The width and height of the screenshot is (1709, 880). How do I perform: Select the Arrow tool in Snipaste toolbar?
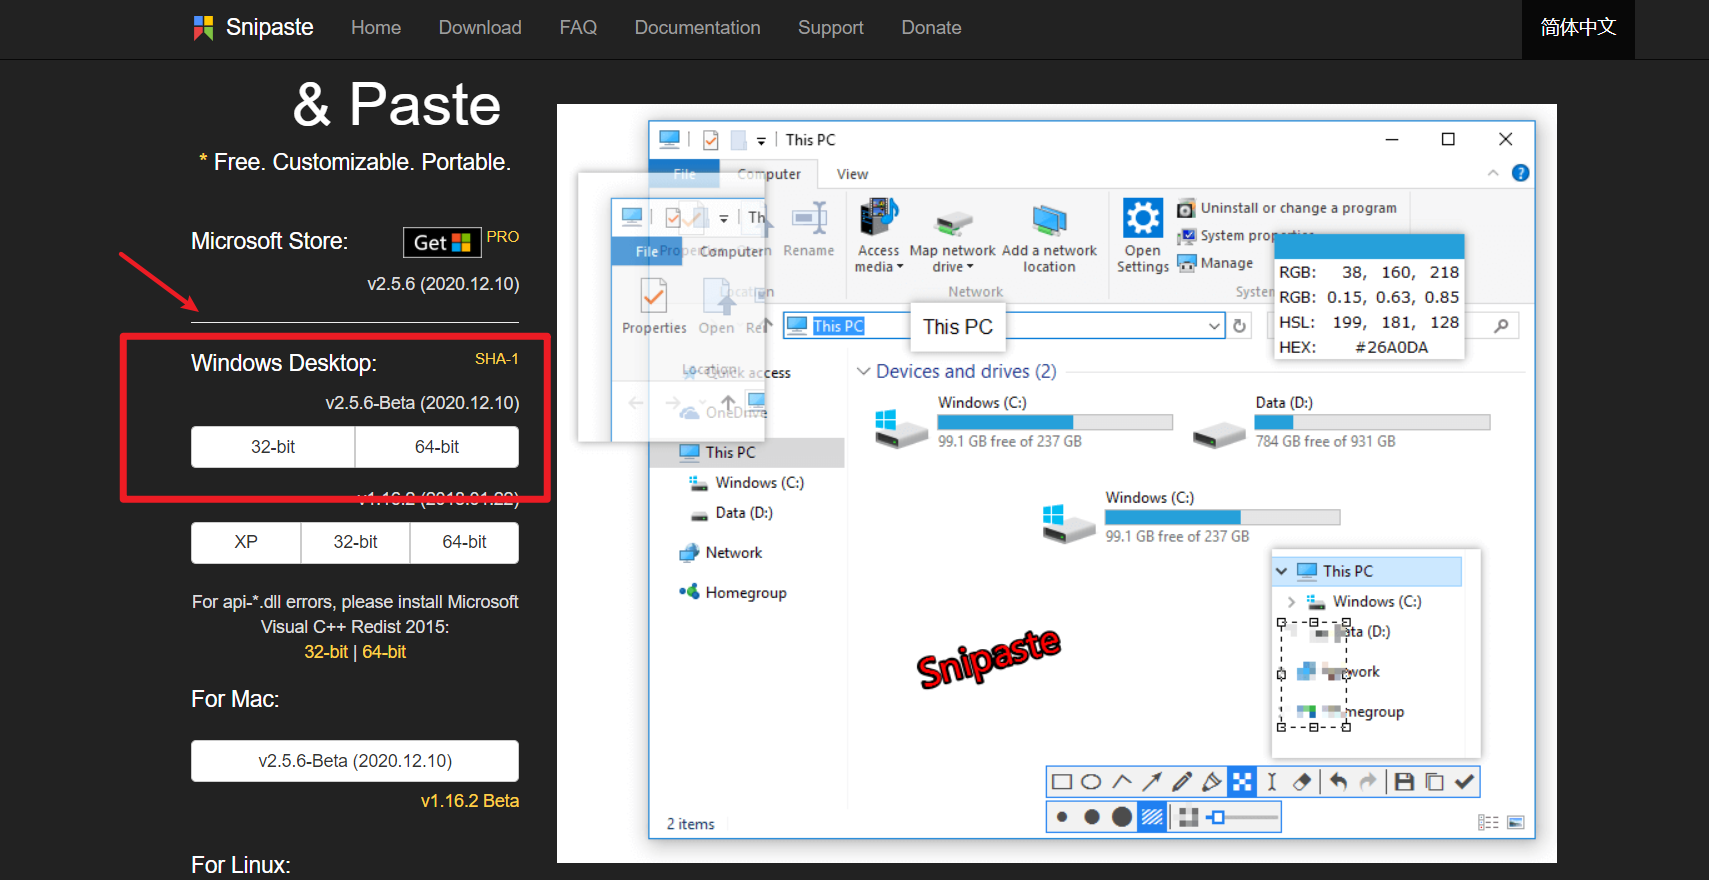[x=1152, y=782]
